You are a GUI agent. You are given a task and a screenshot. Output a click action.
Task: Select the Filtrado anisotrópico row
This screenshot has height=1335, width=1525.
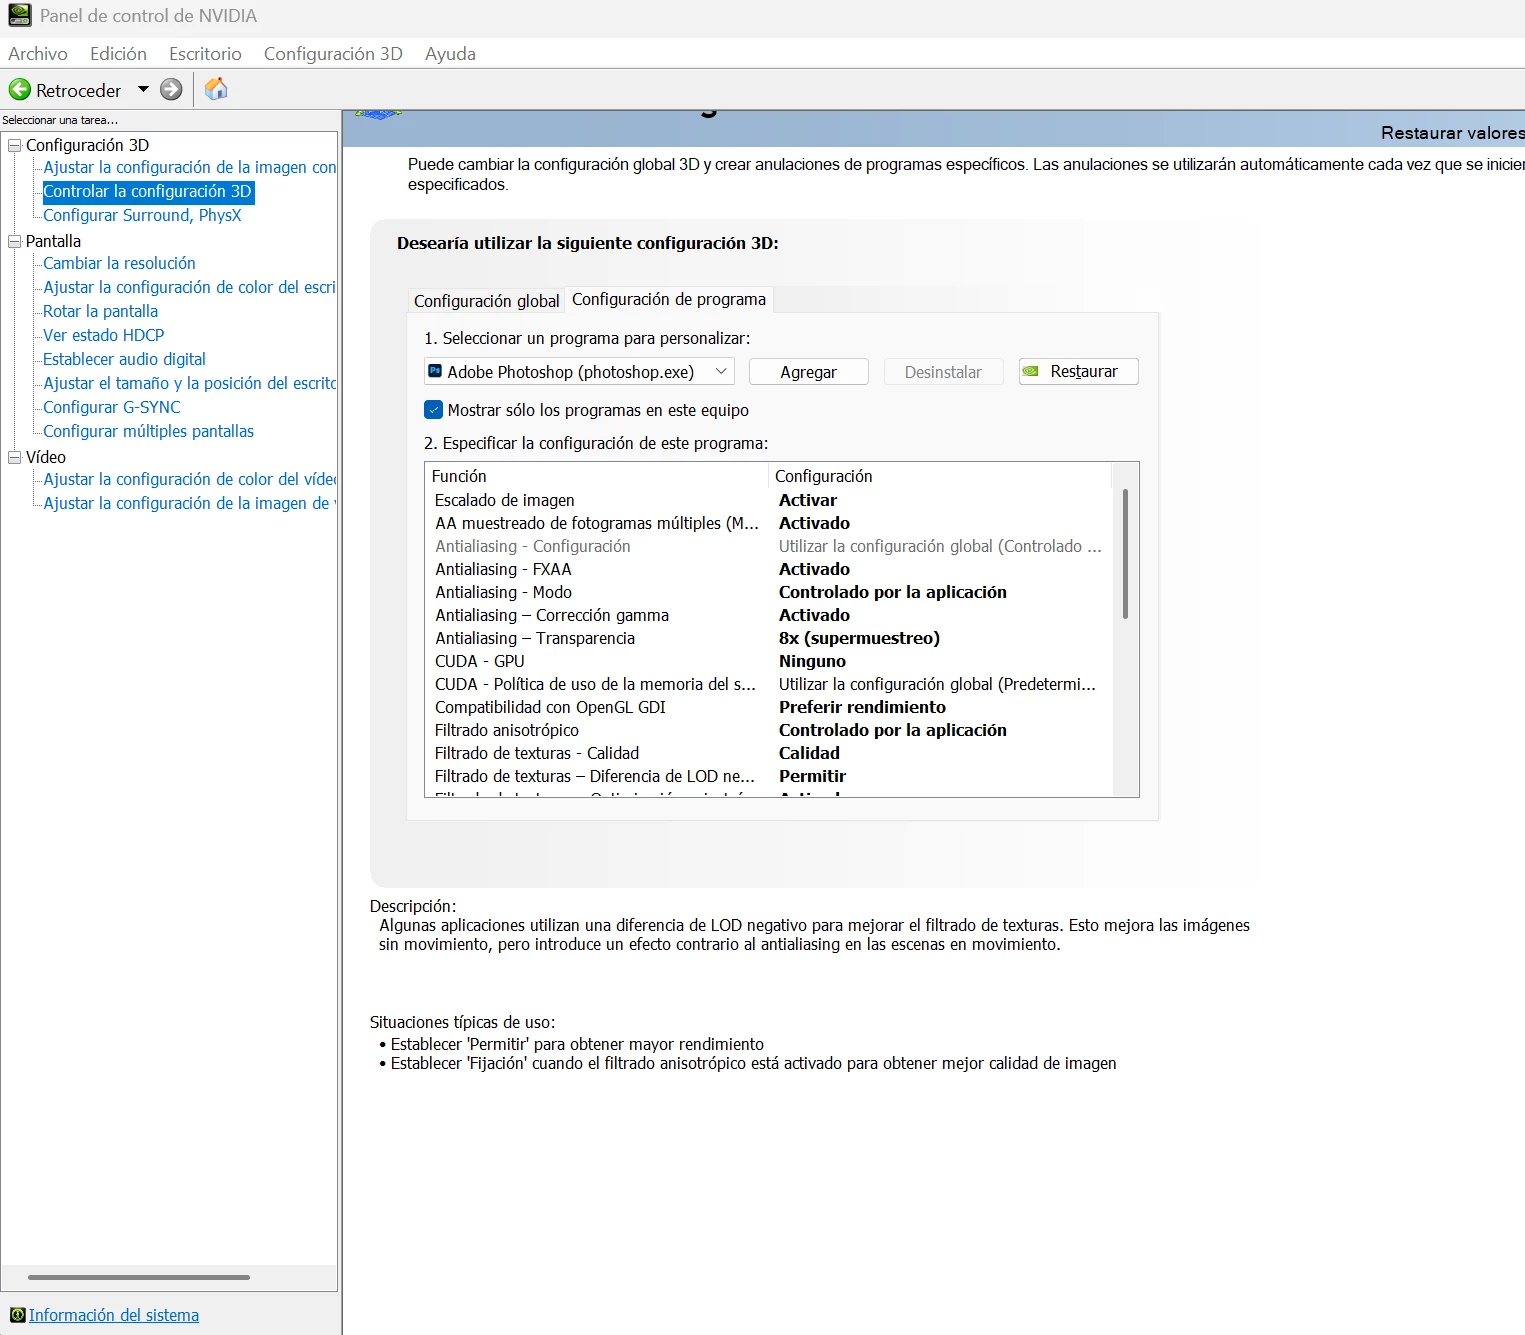click(x=768, y=730)
